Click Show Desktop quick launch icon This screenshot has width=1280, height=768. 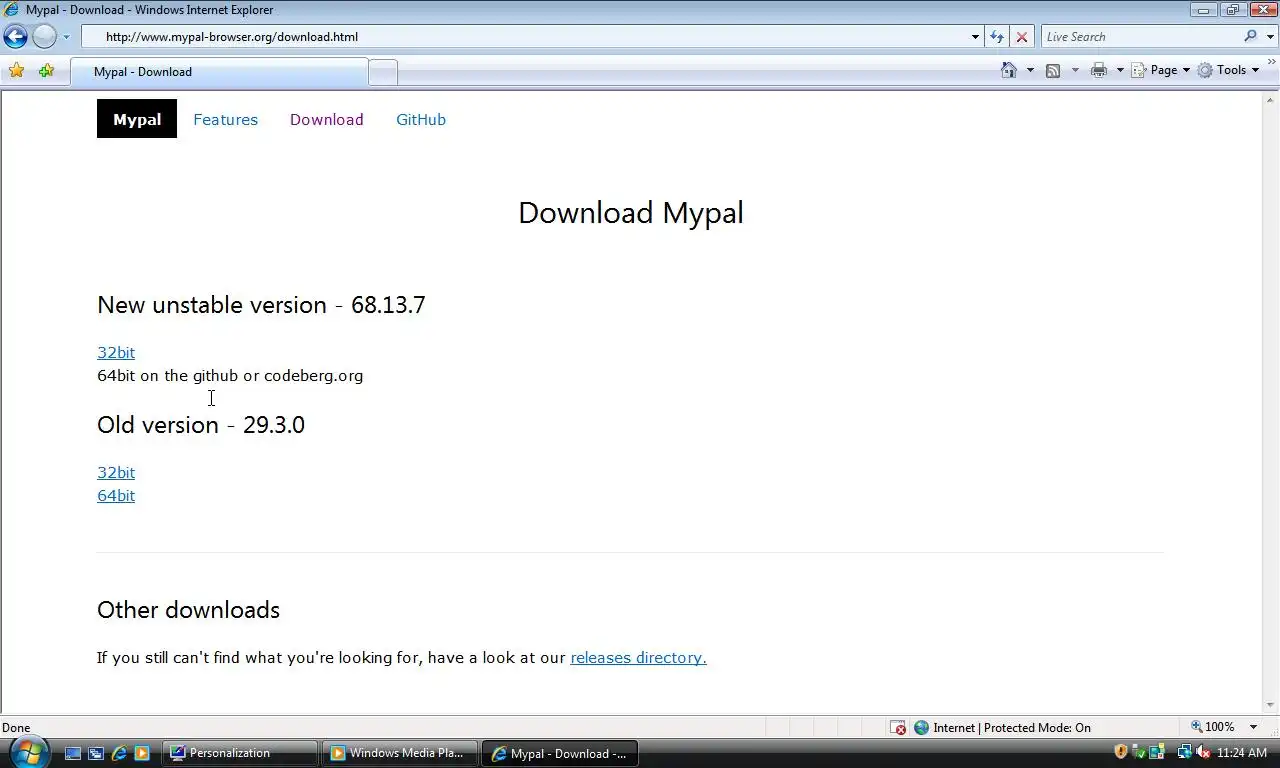point(73,753)
